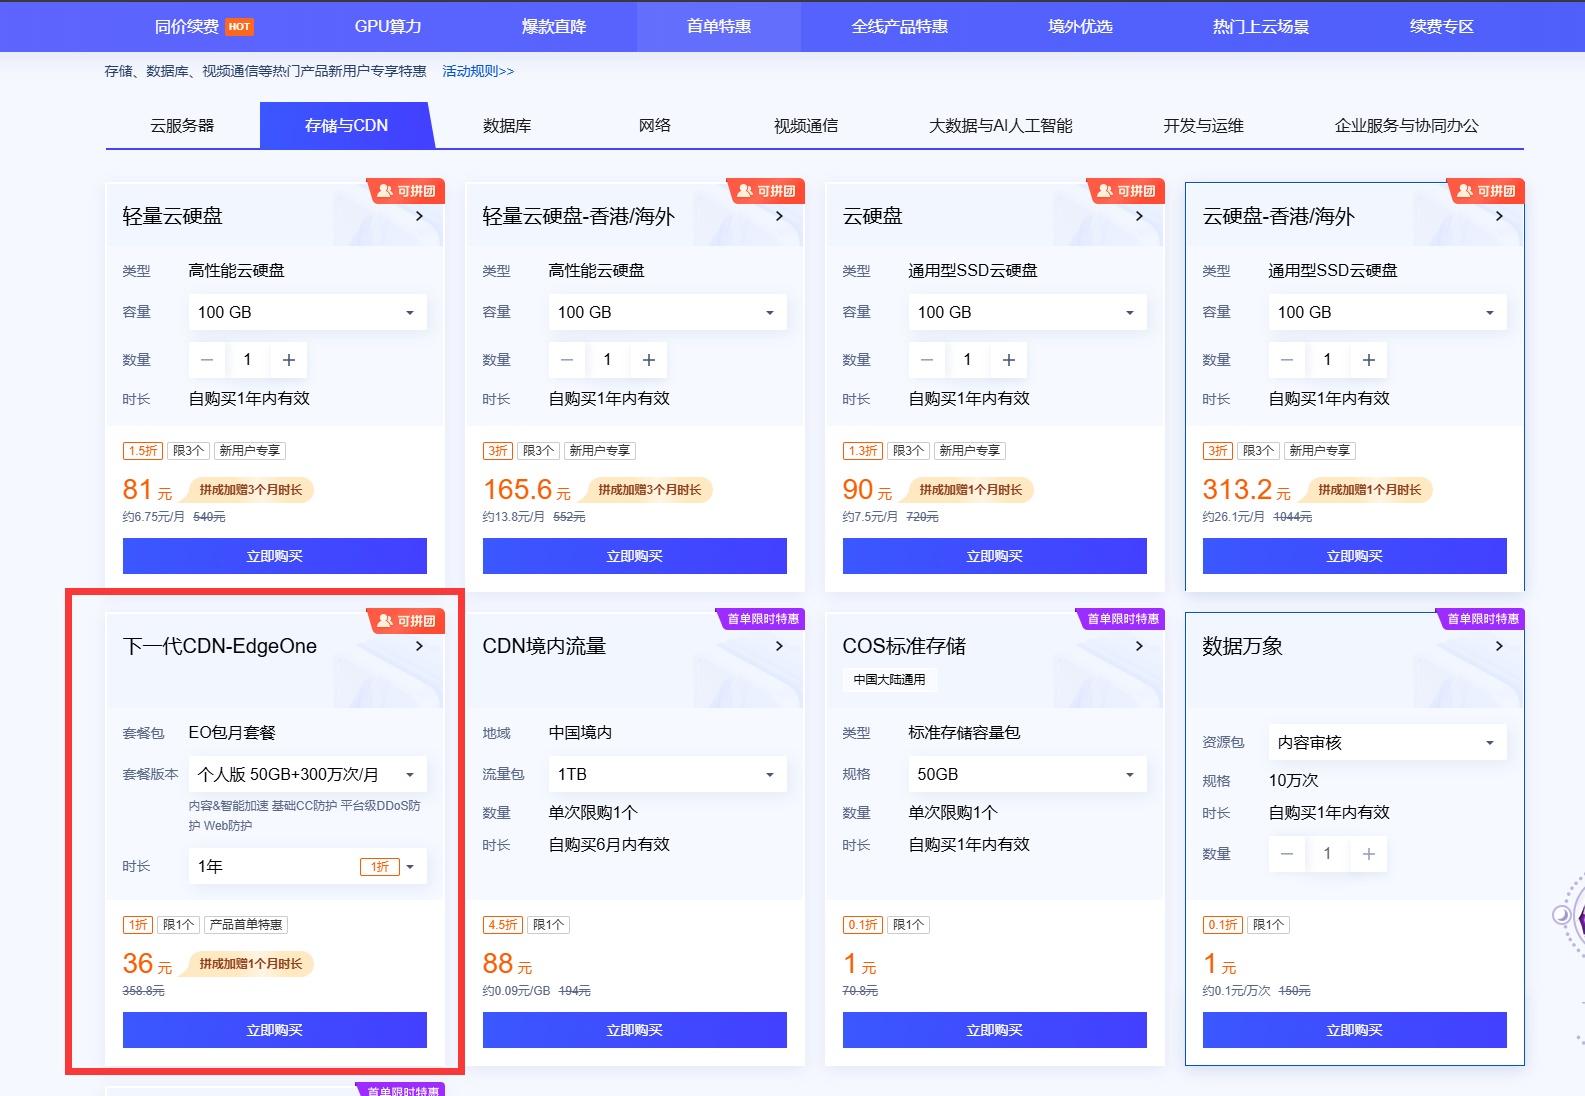Viewport: 1585px width, 1096px height.
Task: Click 可拼团 badge on 轻量云硬盘 card
Action: pos(406,190)
